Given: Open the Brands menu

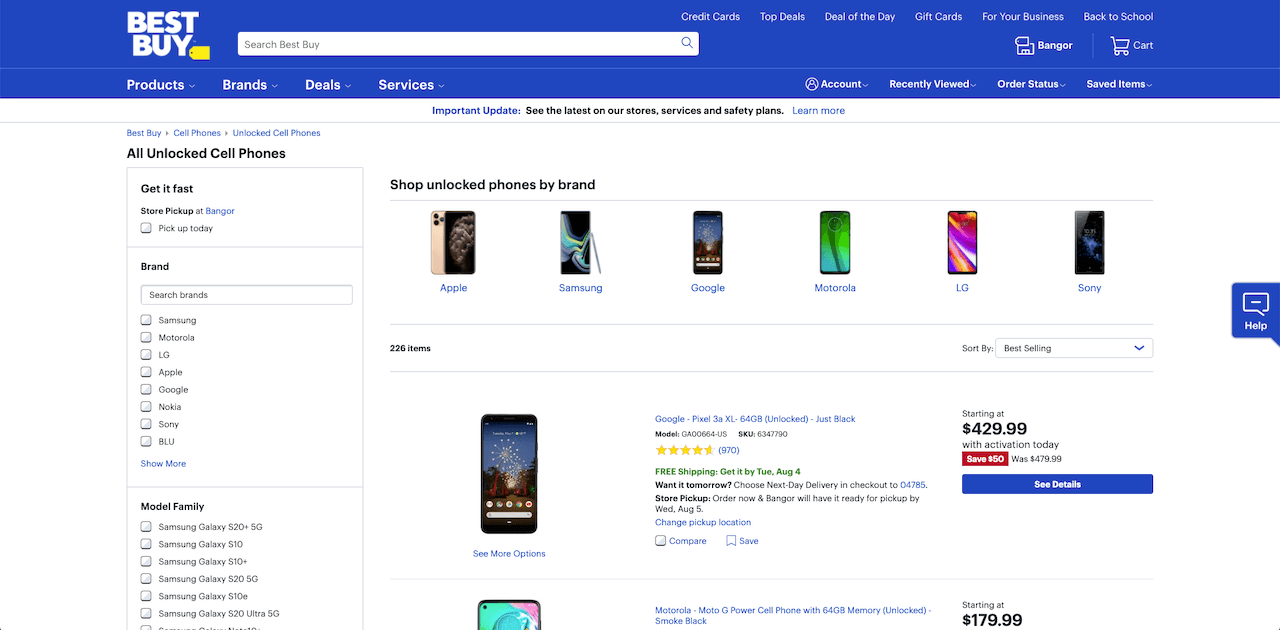Looking at the screenshot, I should pos(248,84).
